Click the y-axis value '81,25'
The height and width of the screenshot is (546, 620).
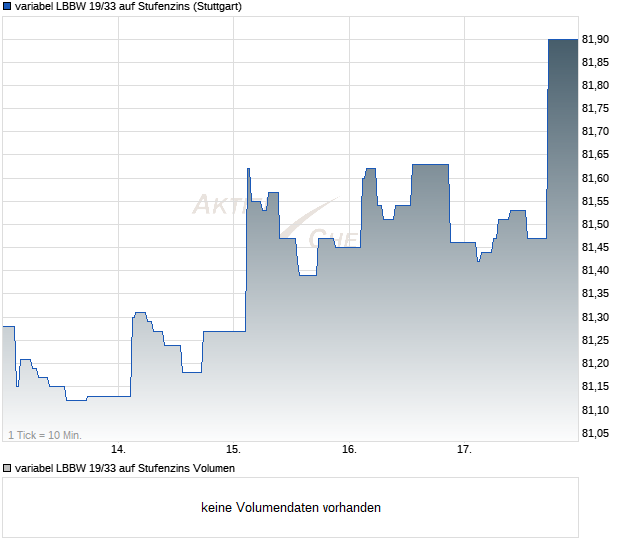(x=595, y=340)
